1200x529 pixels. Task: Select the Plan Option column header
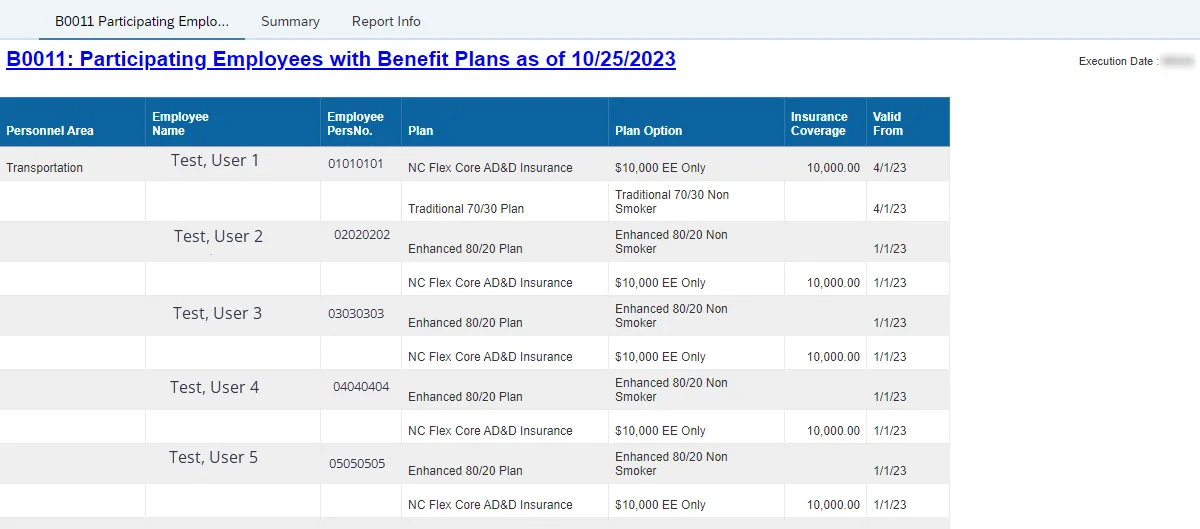point(649,131)
